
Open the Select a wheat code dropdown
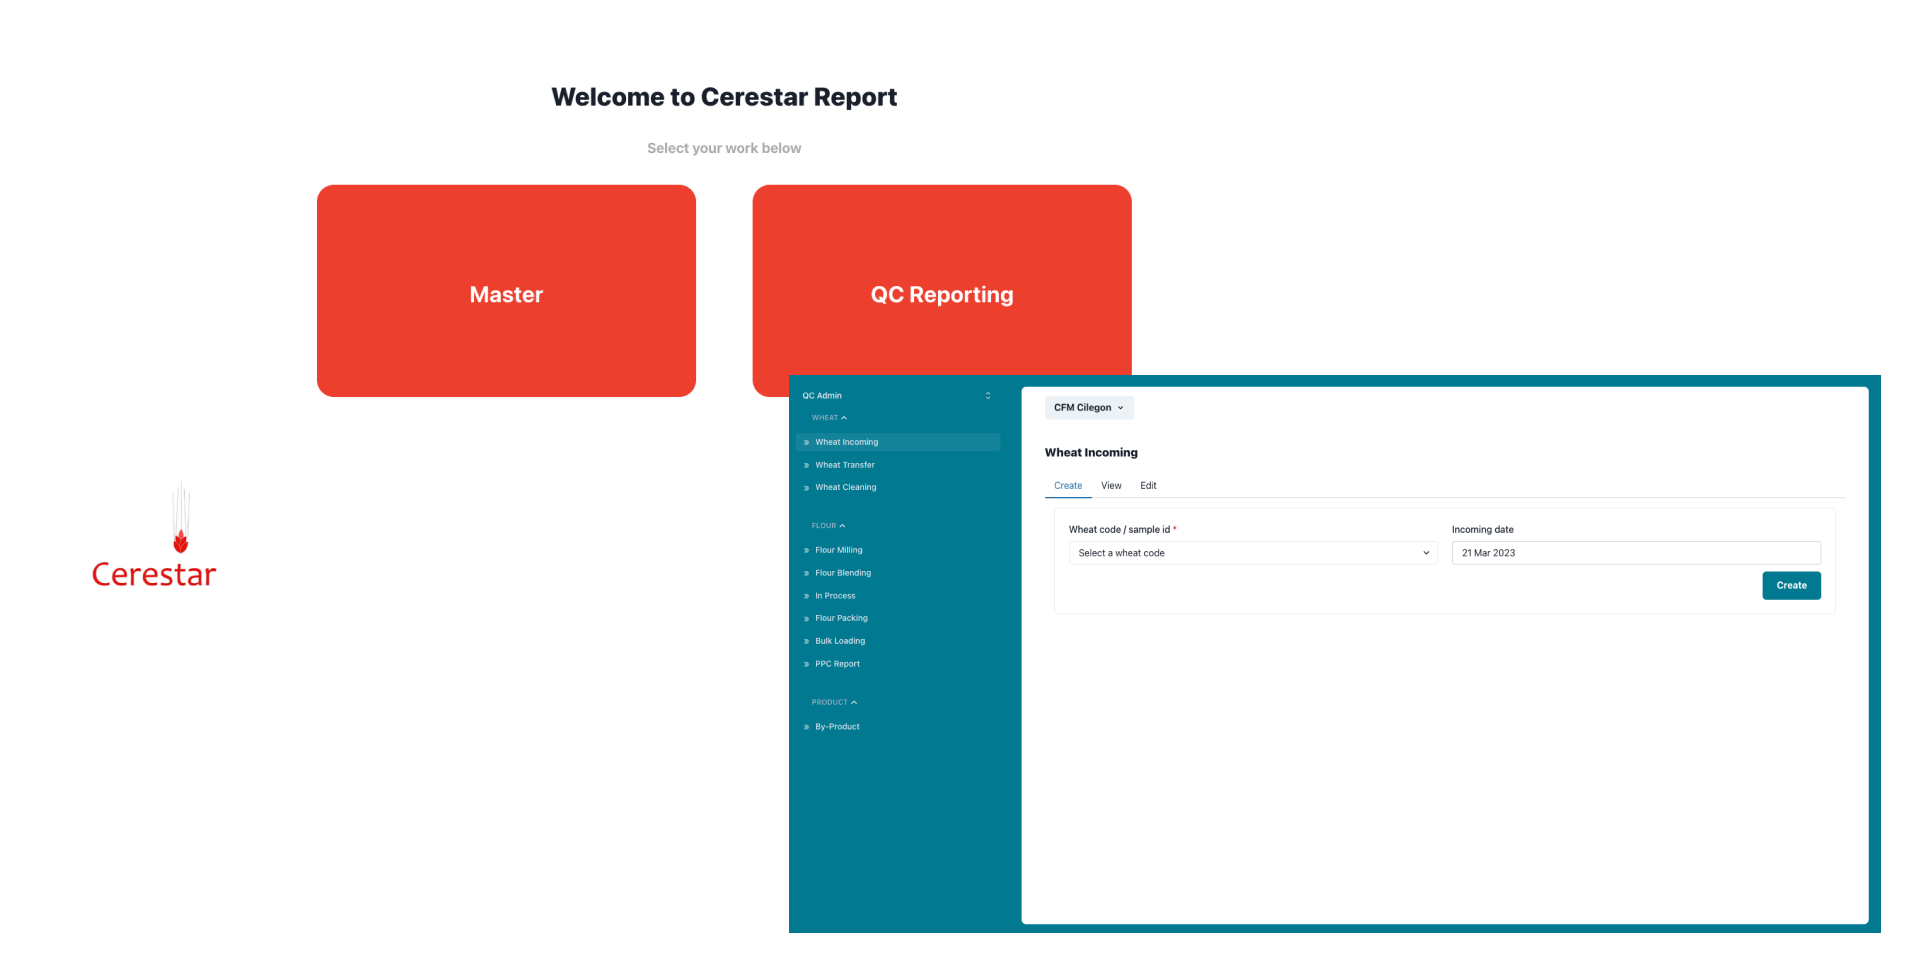[1253, 553]
